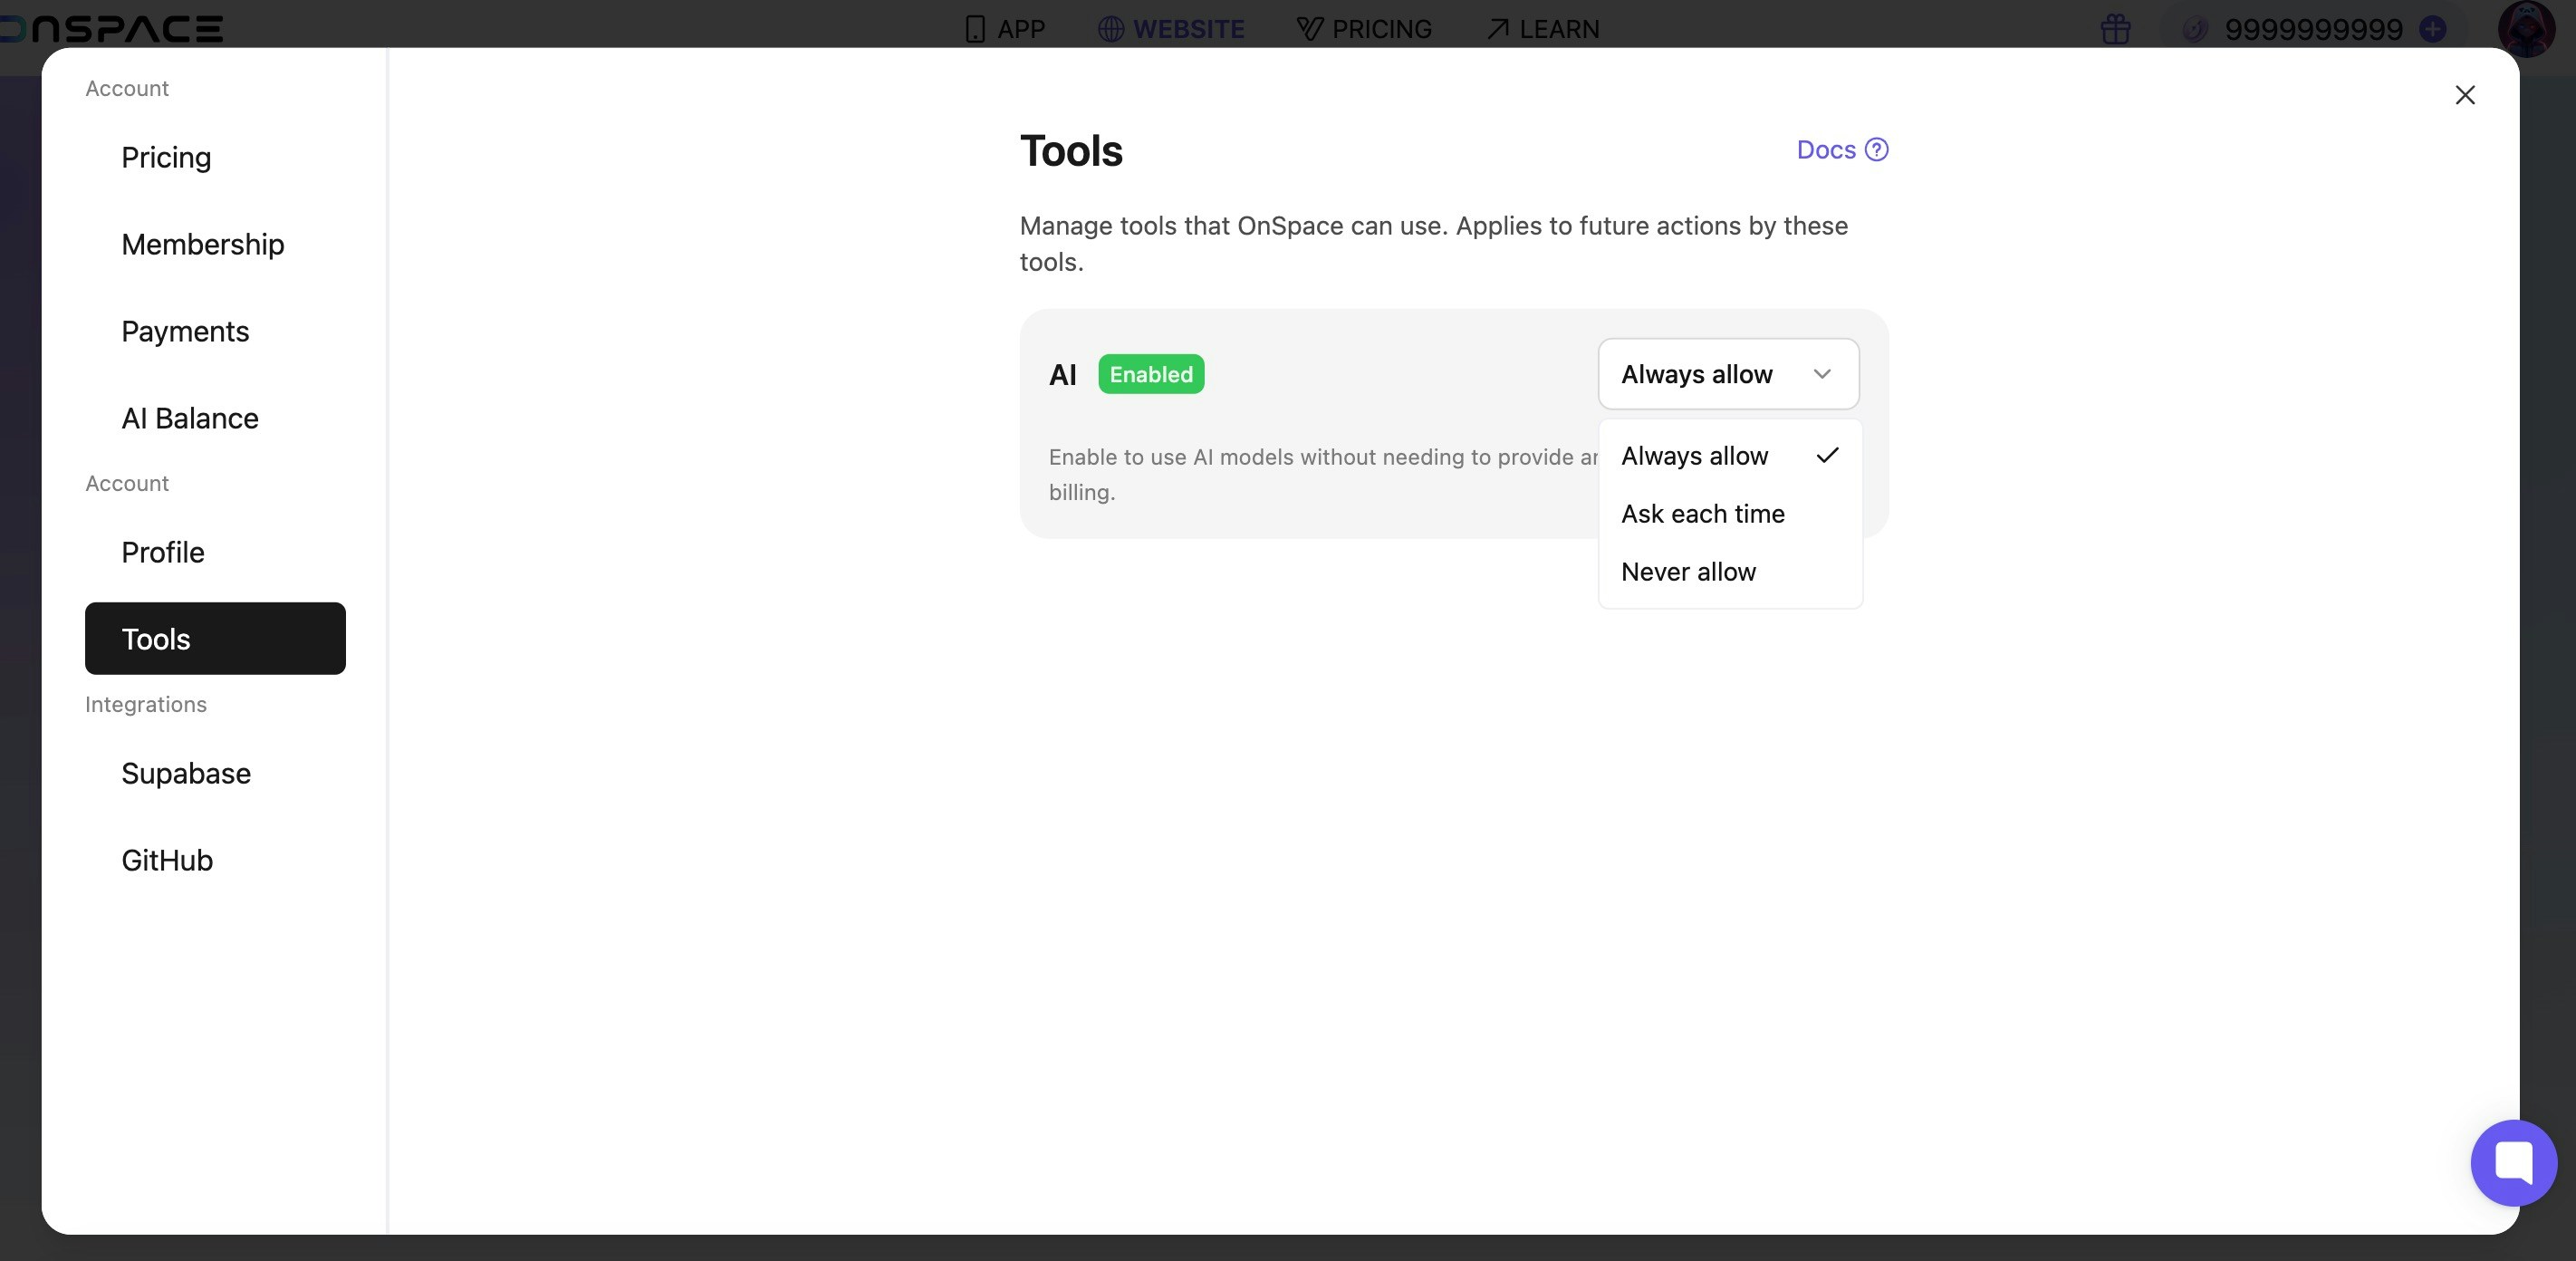The image size is (2576, 1261).
Task: Click the plus icon next to the credit balance
Action: (x=2434, y=29)
